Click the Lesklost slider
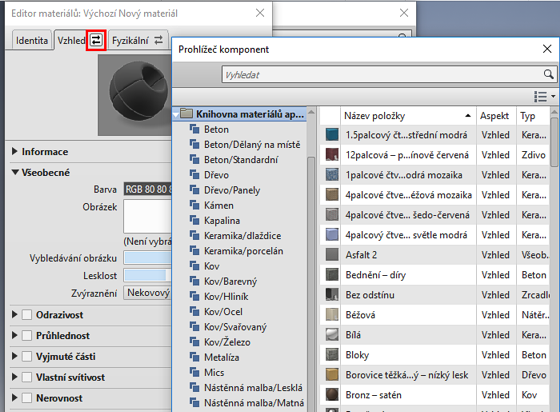Image resolution: width=560 pixels, height=412 pixels. [148, 275]
